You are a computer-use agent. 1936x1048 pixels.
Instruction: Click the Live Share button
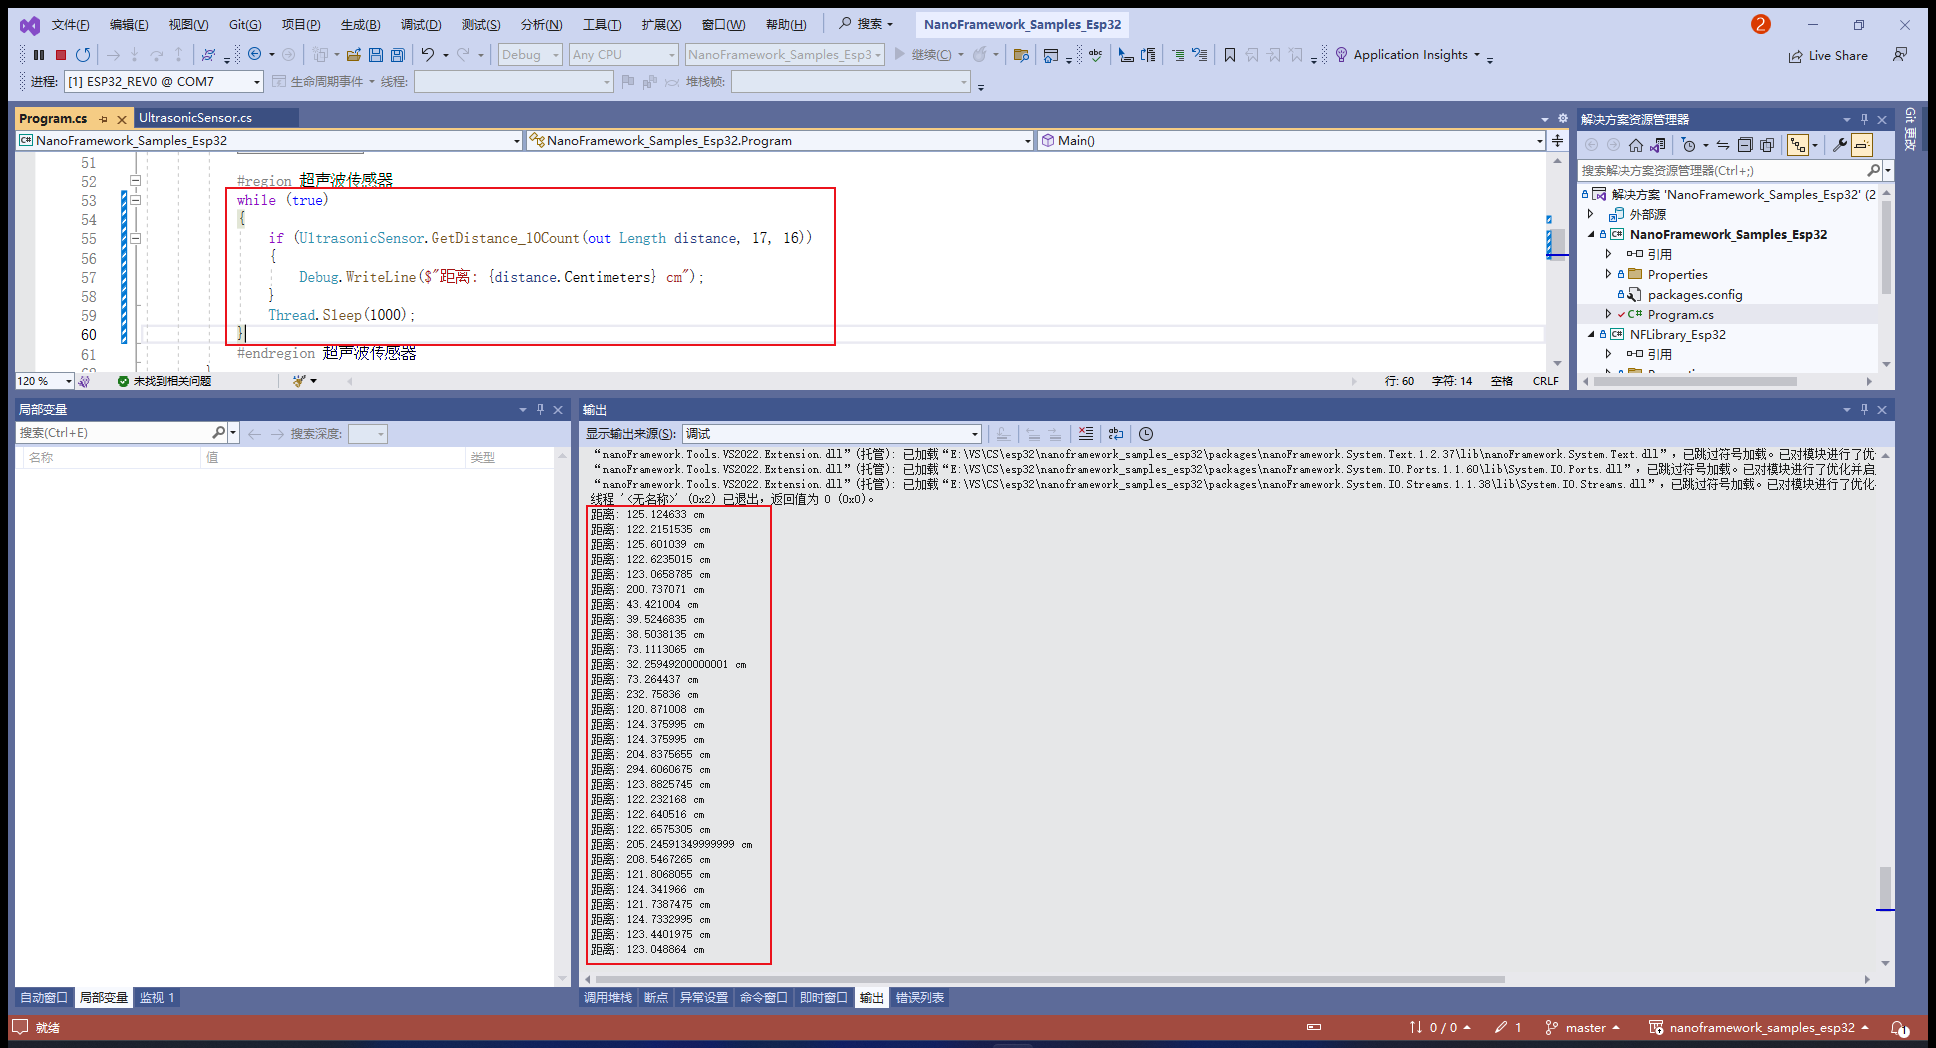(x=1828, y=56)
